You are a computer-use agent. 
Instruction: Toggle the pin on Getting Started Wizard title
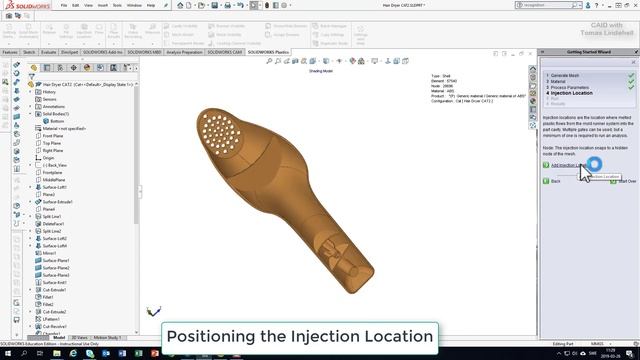tap(636, 52)
